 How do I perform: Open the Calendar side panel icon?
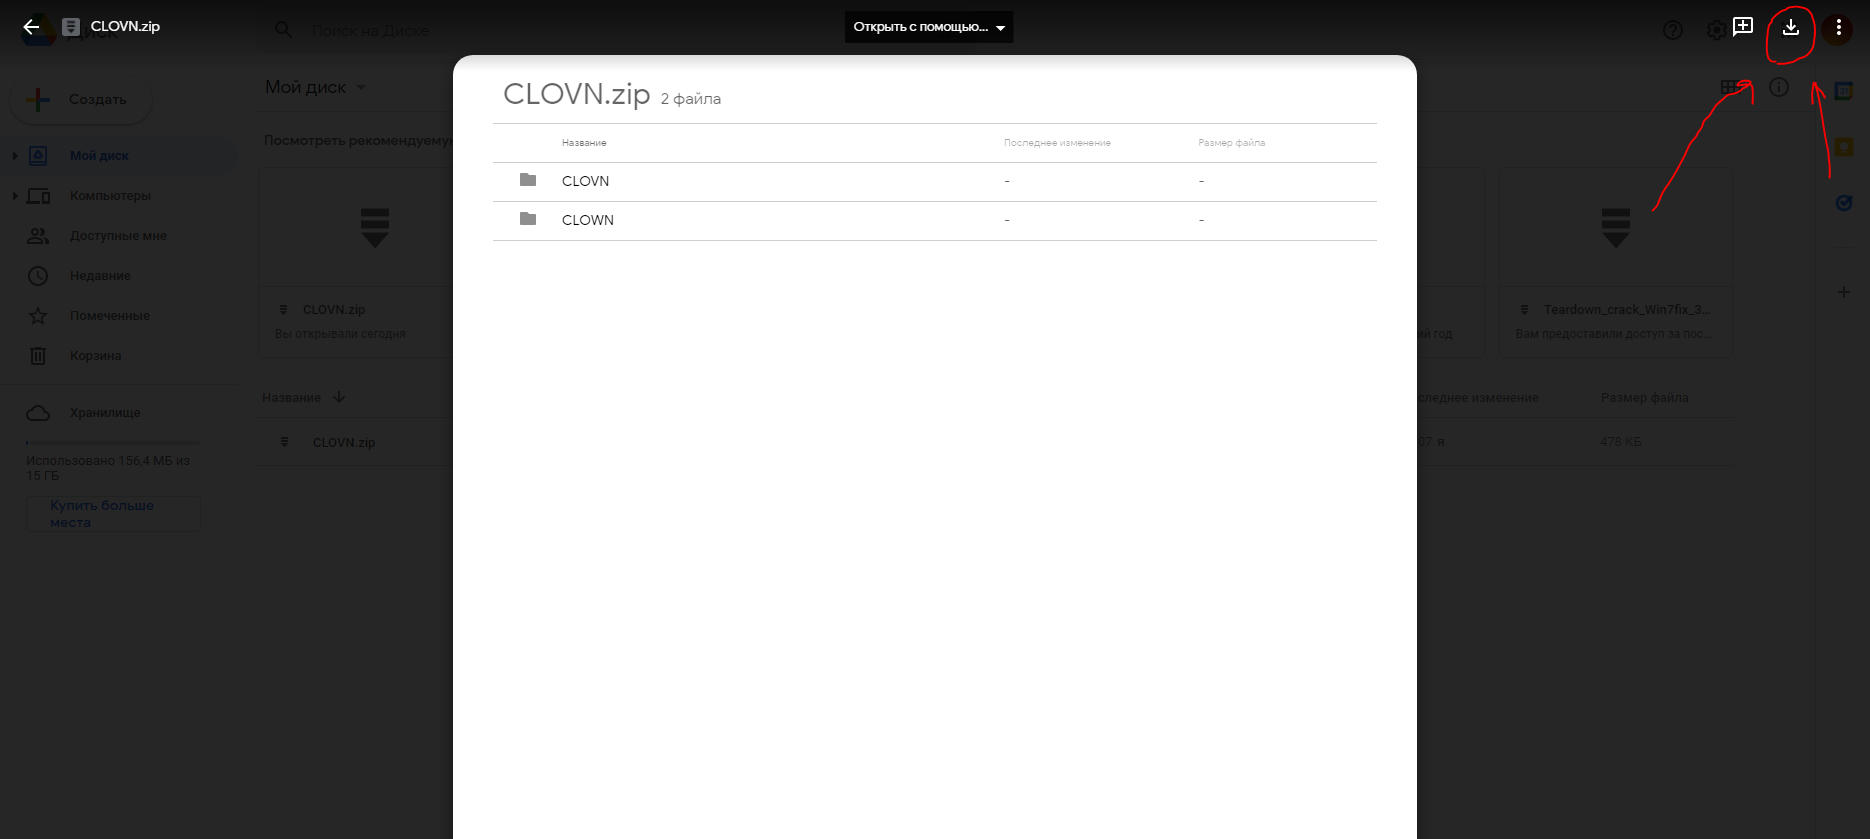[x=1844, y=91]
